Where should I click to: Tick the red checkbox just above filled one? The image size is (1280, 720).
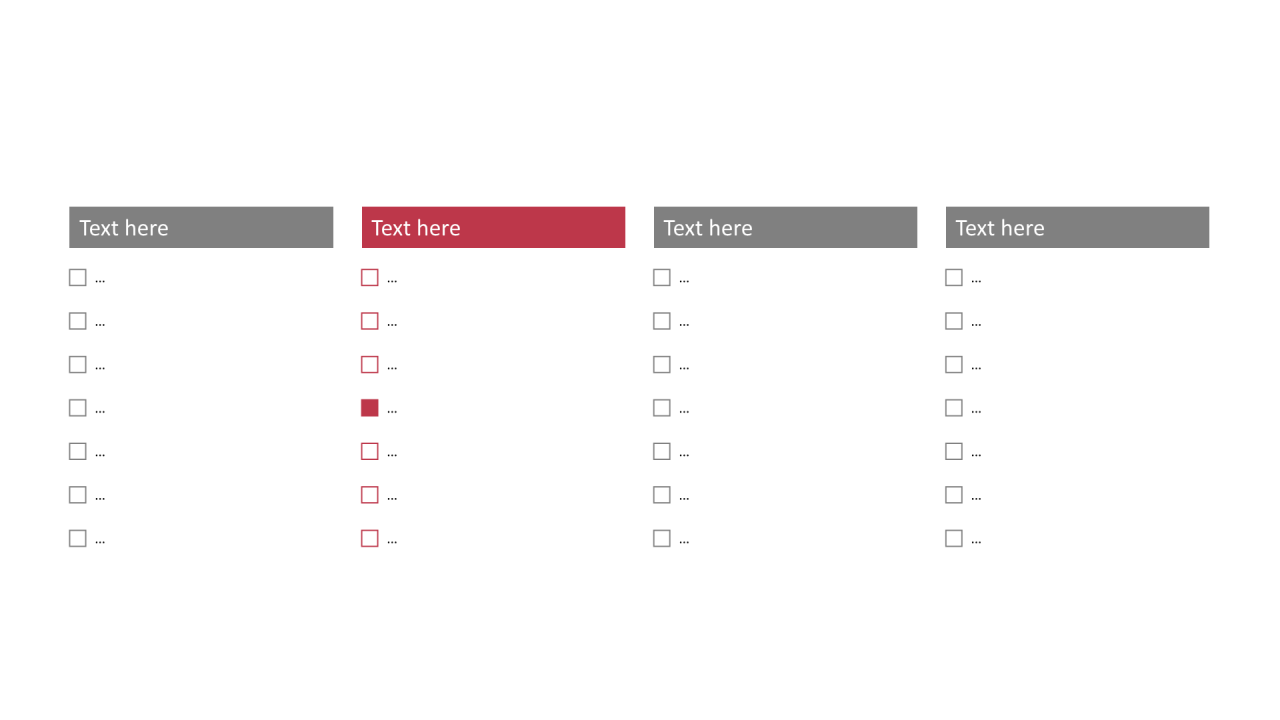click(x=370, y=364)
